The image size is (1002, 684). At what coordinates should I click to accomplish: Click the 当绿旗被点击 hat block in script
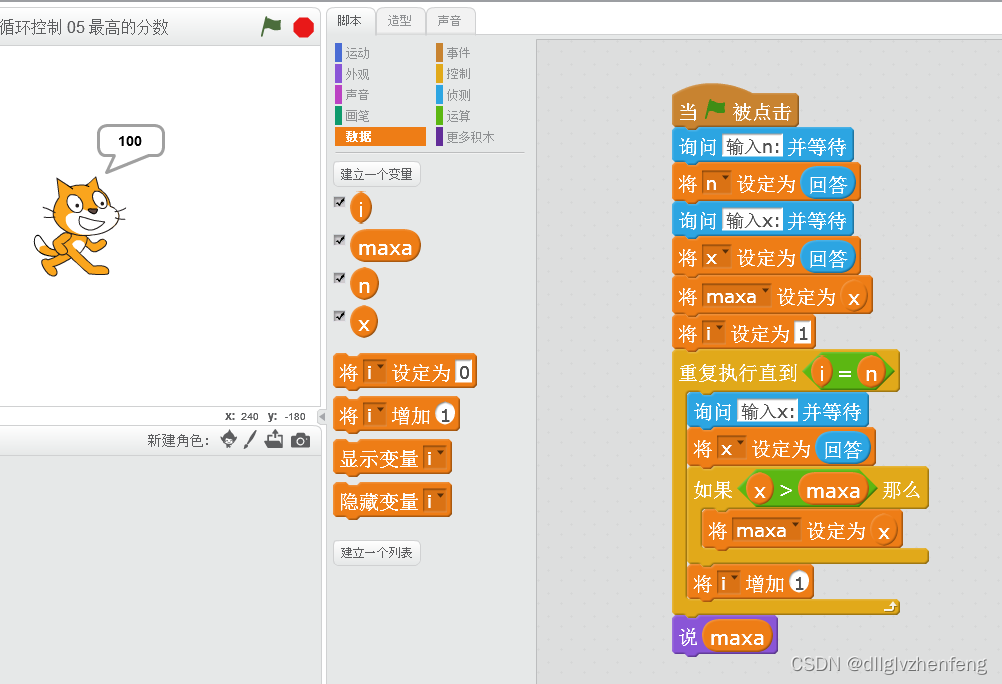[735, 107]
